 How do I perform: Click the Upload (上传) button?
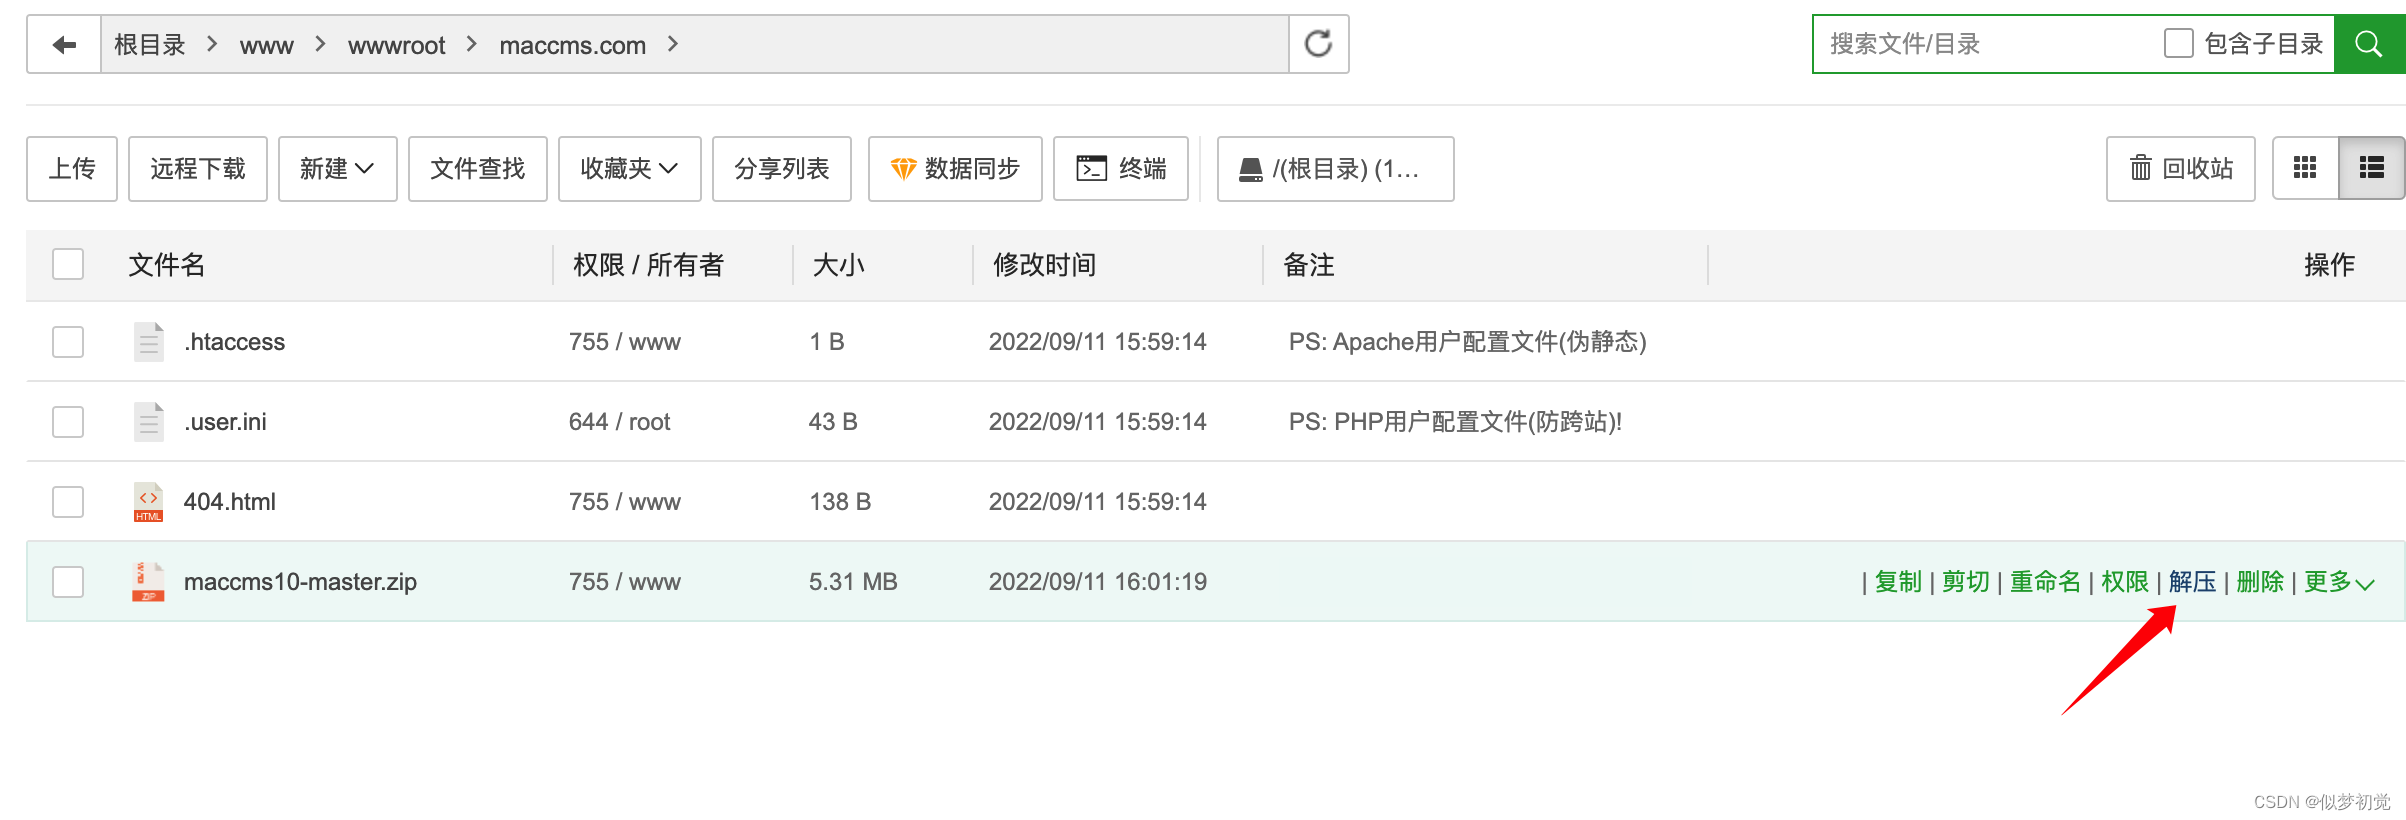point(72,168)
